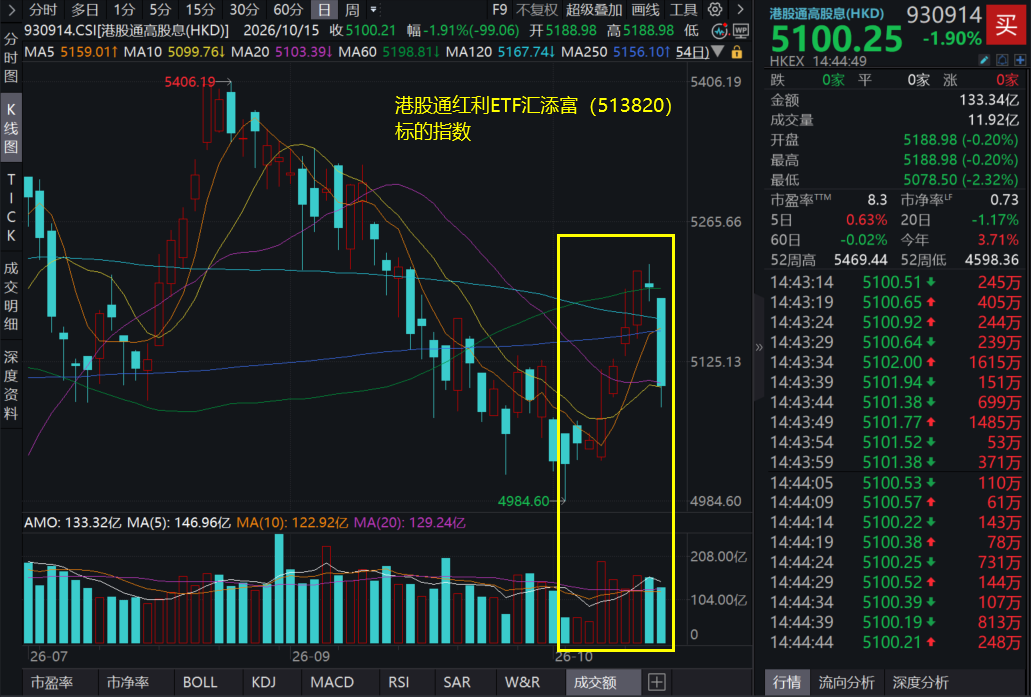This screenshot has height=697, width=1031.
Task: Set a price alert with bell icon
Action: [x=1002, y=60]
